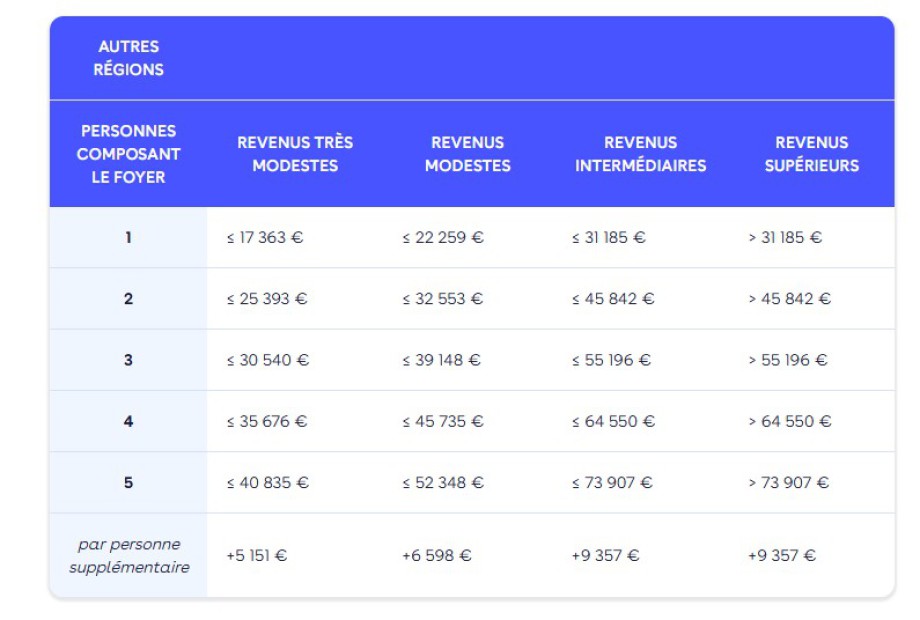Click the +6 598 € cell

click(436, 556)
